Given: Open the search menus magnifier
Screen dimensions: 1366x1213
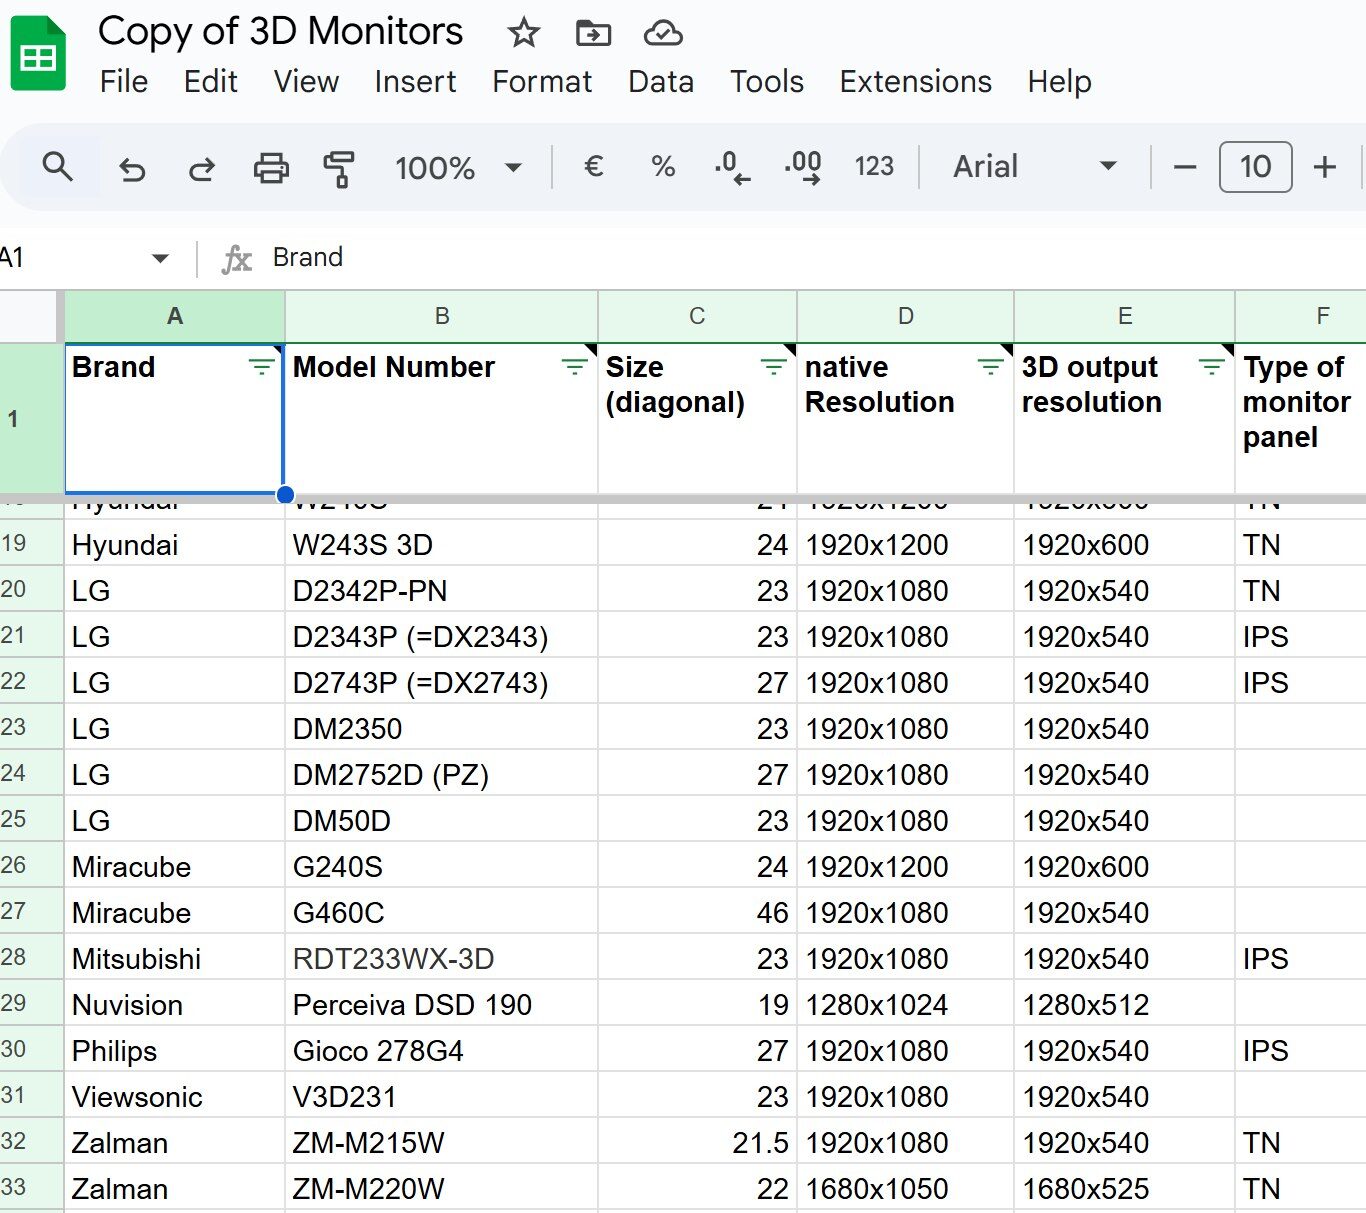Looking at the screenshot, I should point(58,167).
